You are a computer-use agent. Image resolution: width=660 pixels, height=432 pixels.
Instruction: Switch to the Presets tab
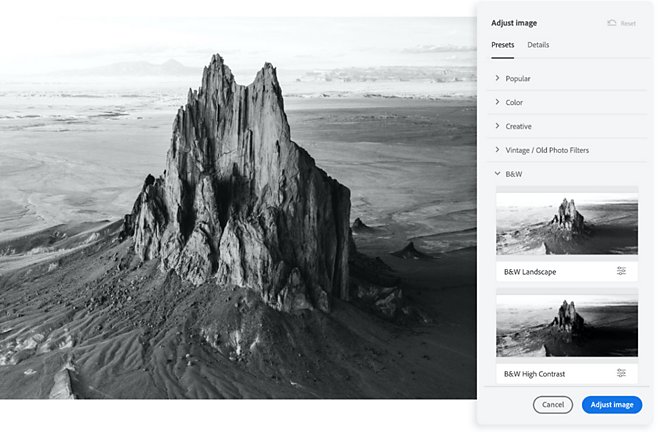(503, 45)
